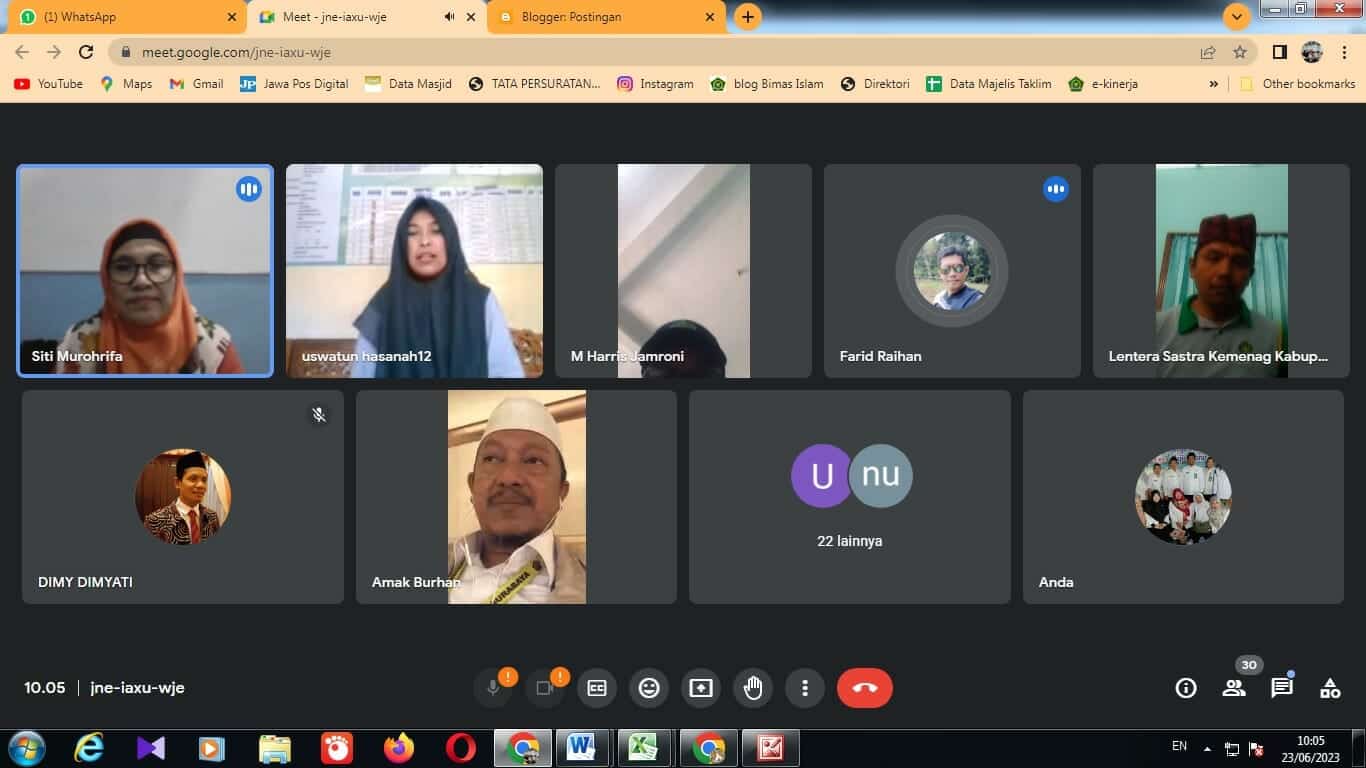Viewport: 1366px width, 768px height.
Task: Open the emoji reactions panel
Action: point(649,688)
